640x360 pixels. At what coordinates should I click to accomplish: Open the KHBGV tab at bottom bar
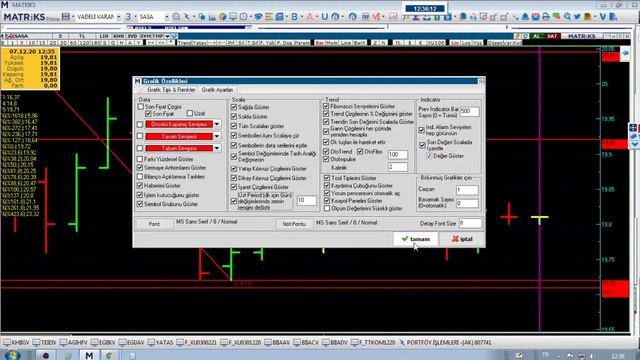click(x=17, y=342)
